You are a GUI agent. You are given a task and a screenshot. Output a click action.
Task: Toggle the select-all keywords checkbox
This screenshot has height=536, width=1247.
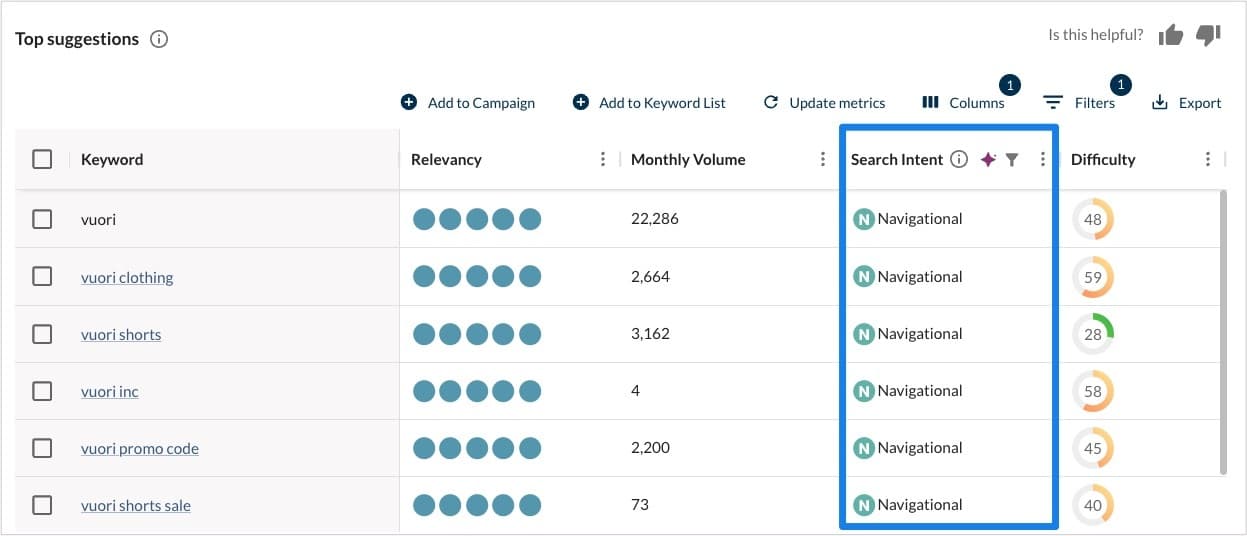[42, 159]
